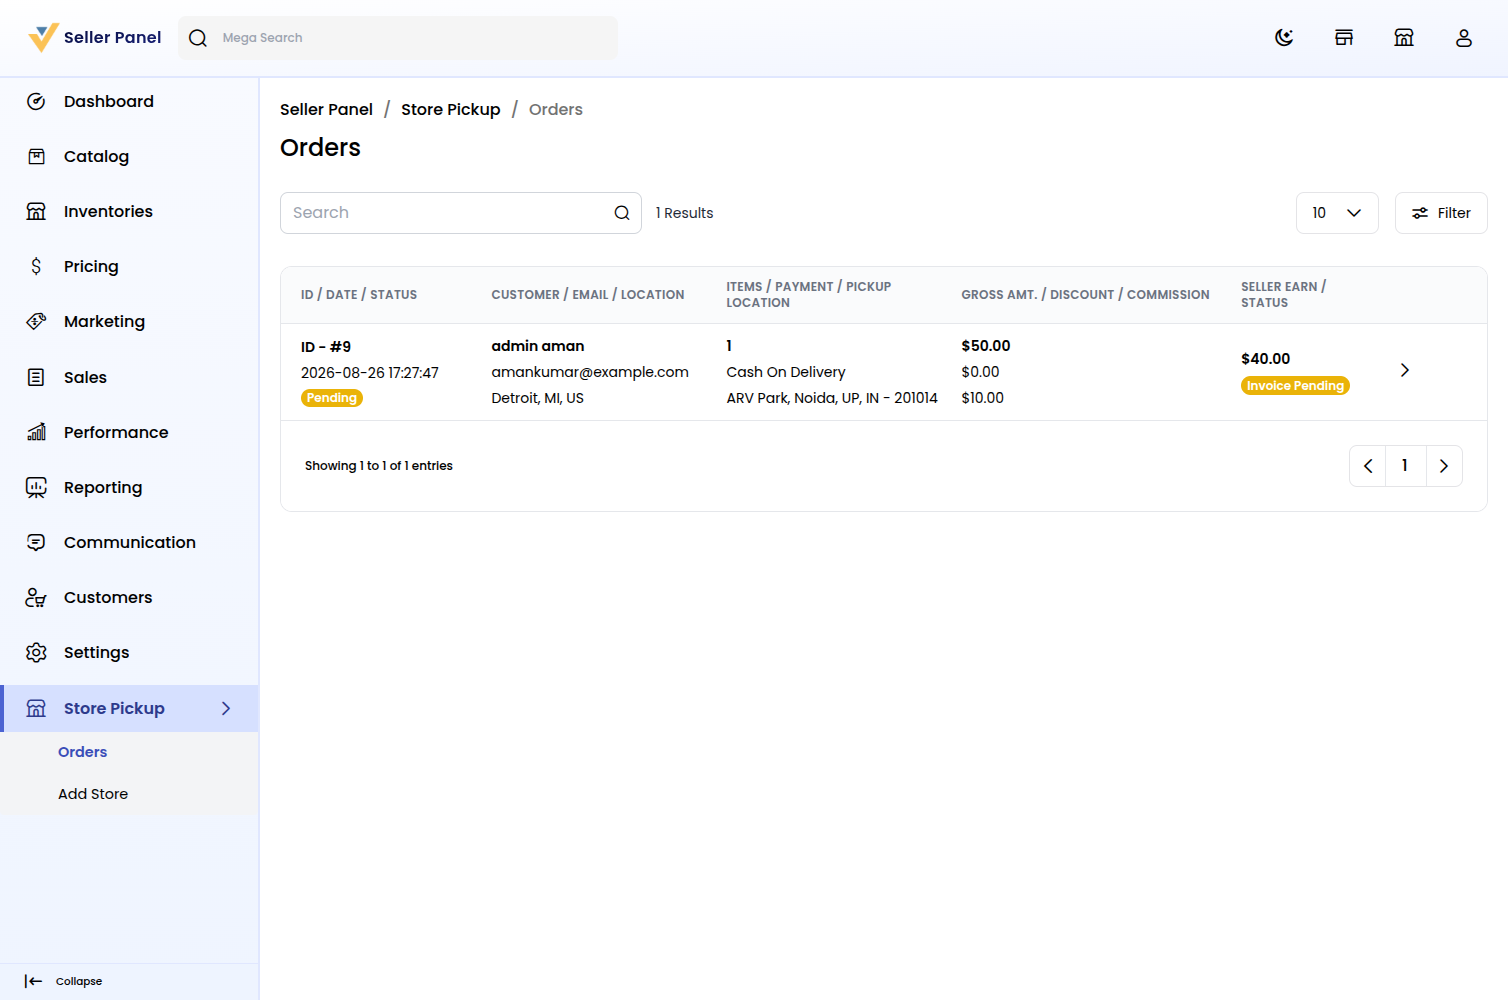
Task: Click the Pricing dollar icon
Action: click(36, 266)
